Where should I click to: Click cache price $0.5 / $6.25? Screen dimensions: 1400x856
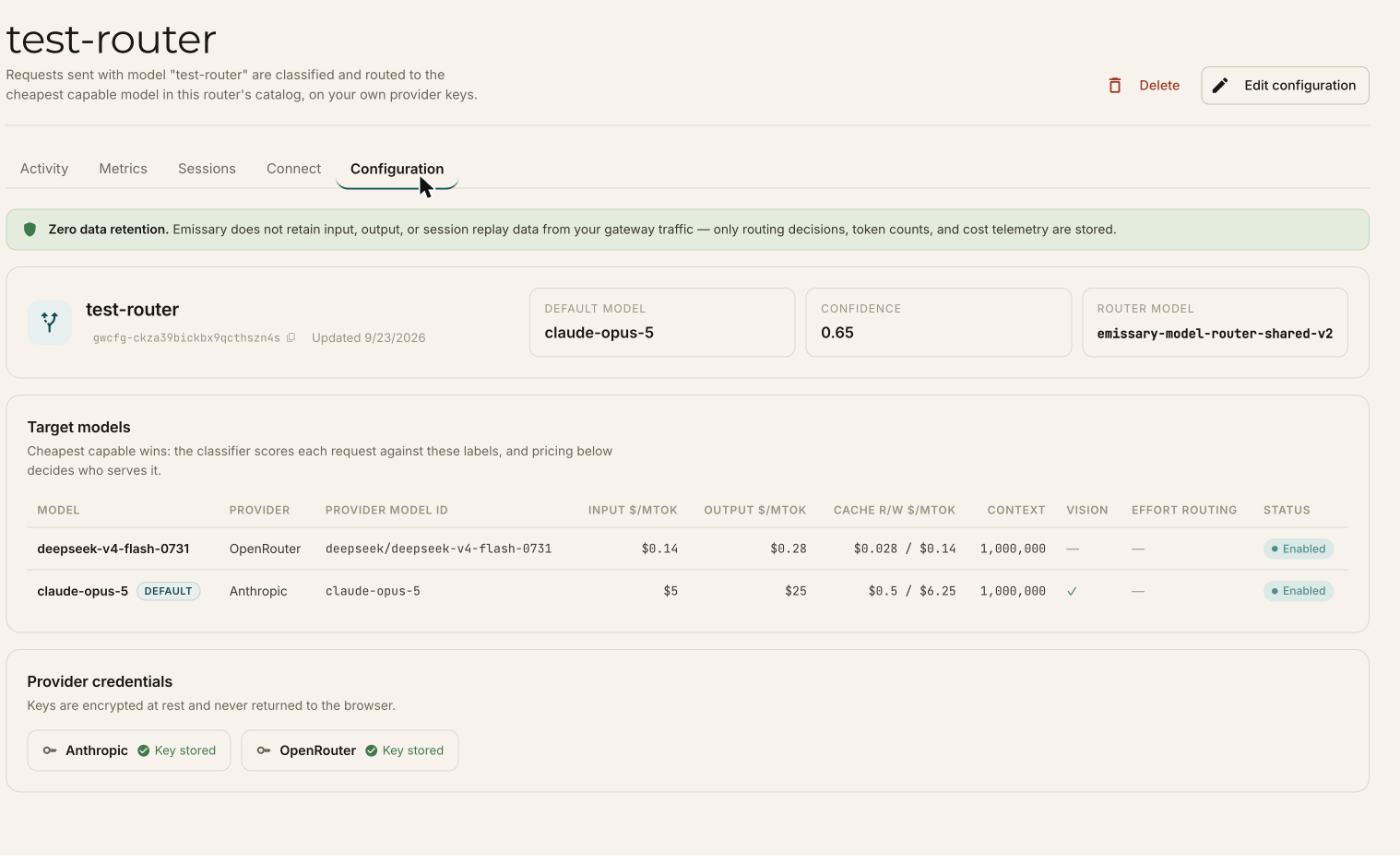click(912, 591)
